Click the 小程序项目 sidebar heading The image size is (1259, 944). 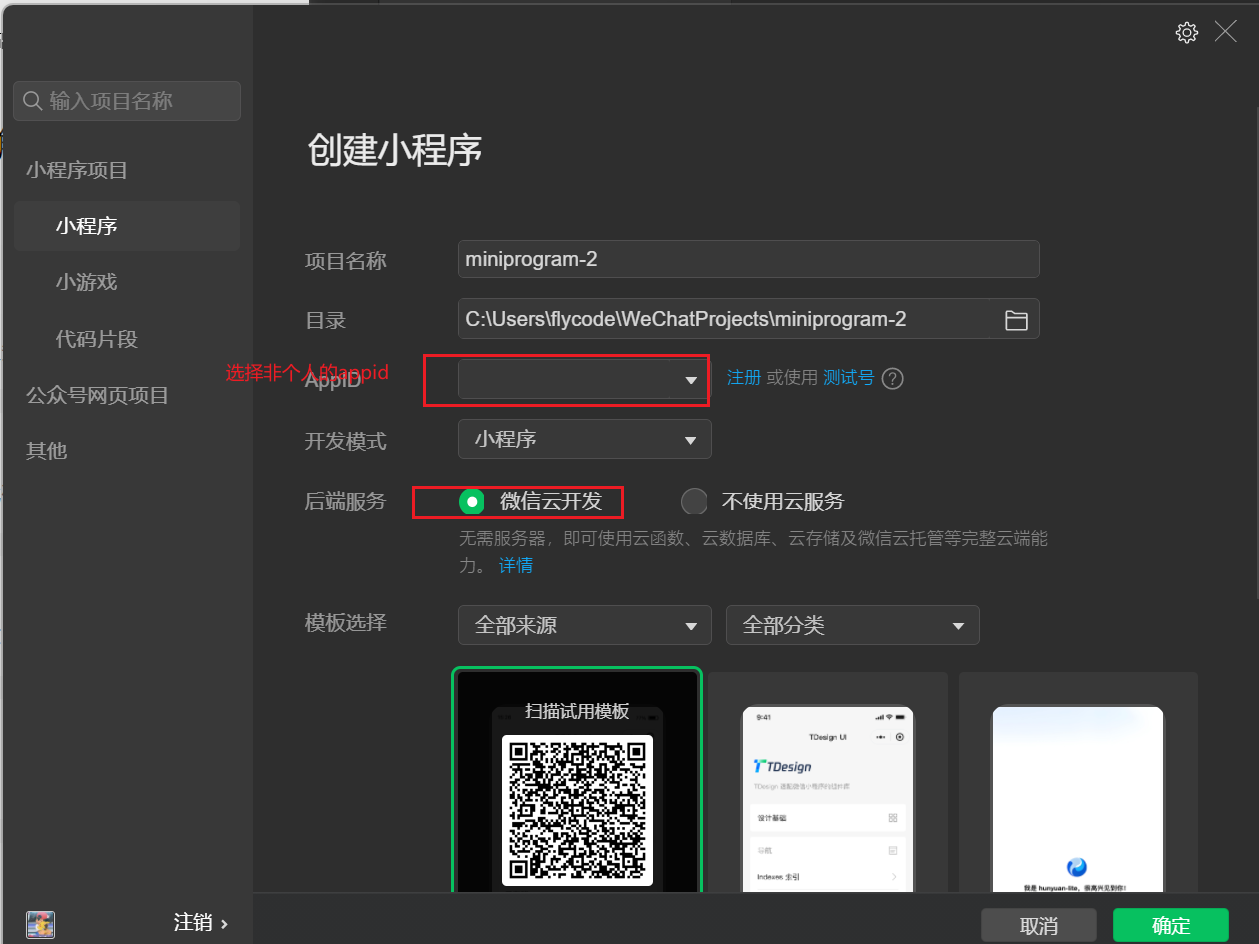click(77, 170)
